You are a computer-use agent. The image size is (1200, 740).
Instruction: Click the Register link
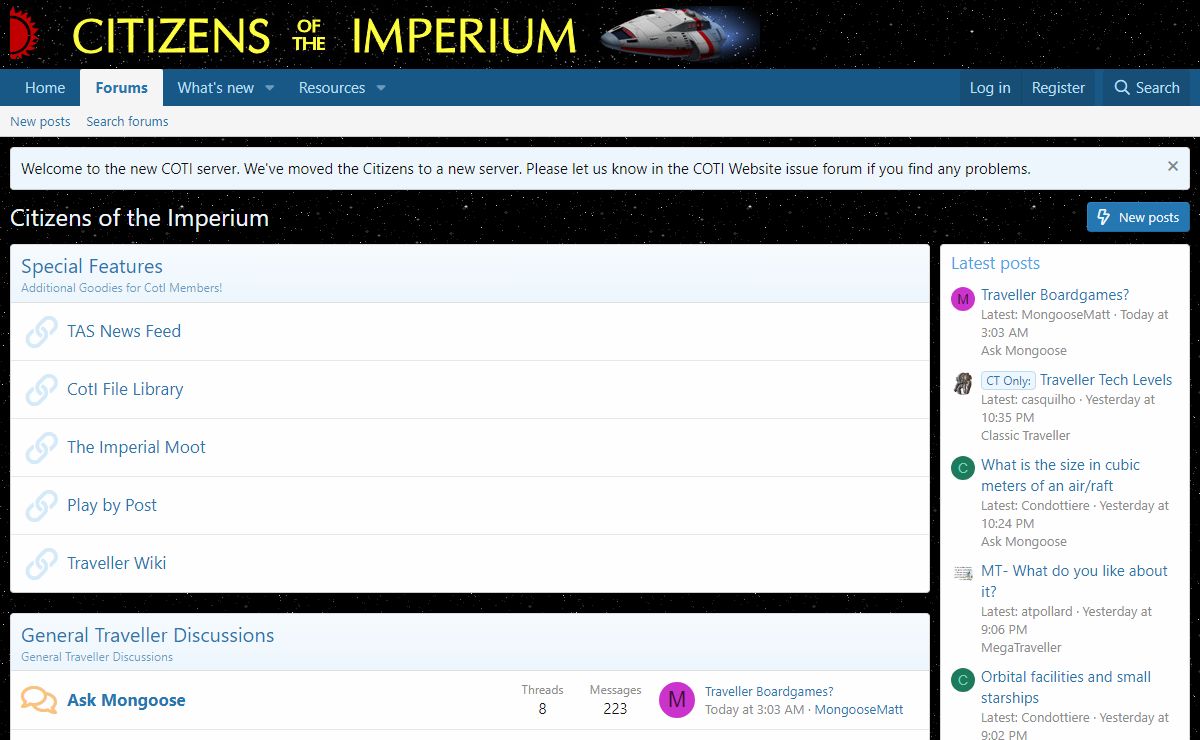(x=1058, y=88)
